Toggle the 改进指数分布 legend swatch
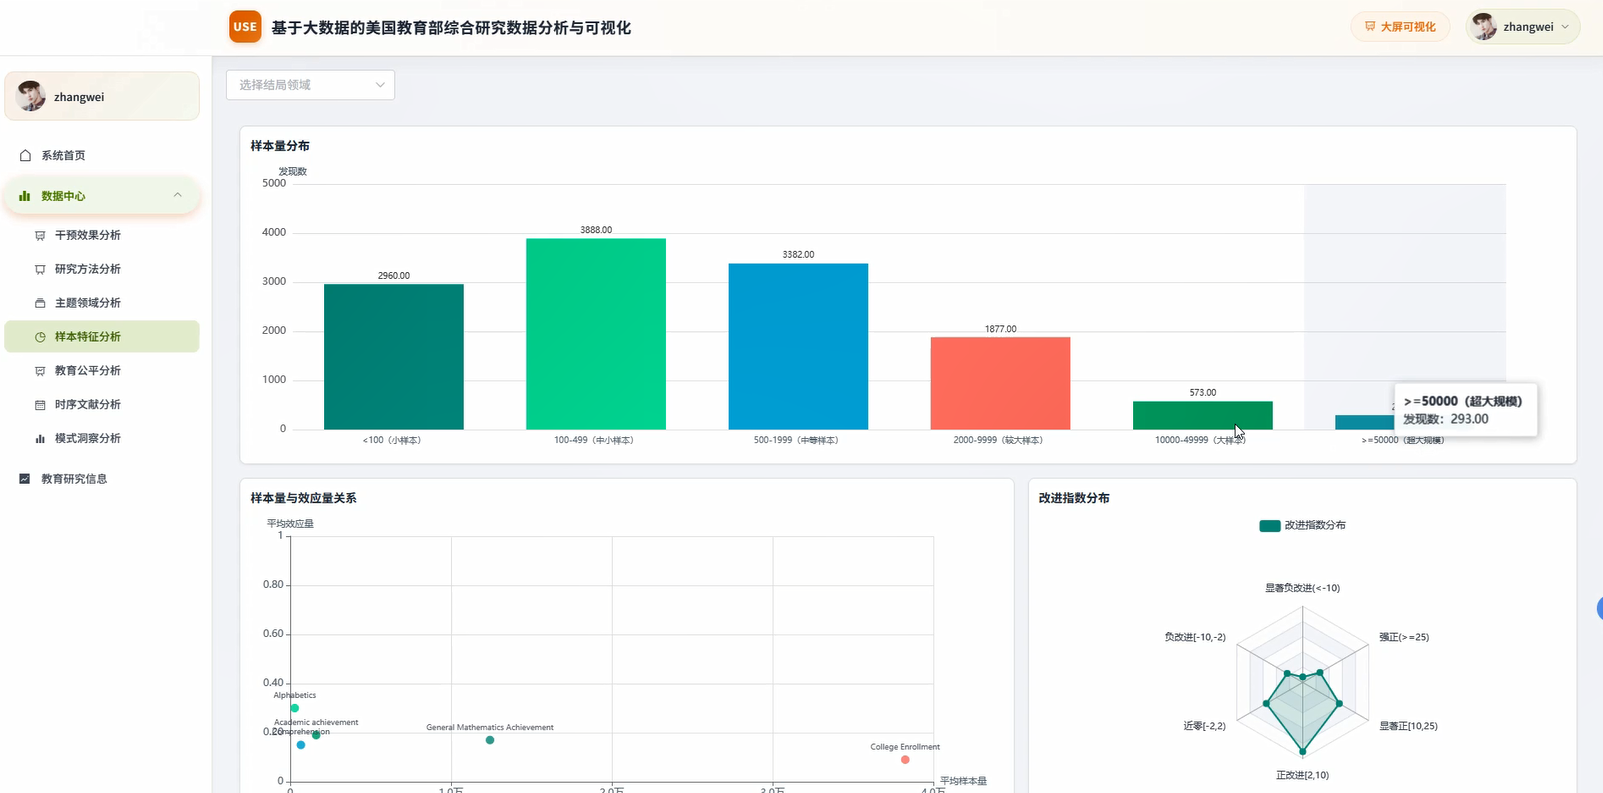This screenshot has width=1603, height=793. tap(1269, 525)
